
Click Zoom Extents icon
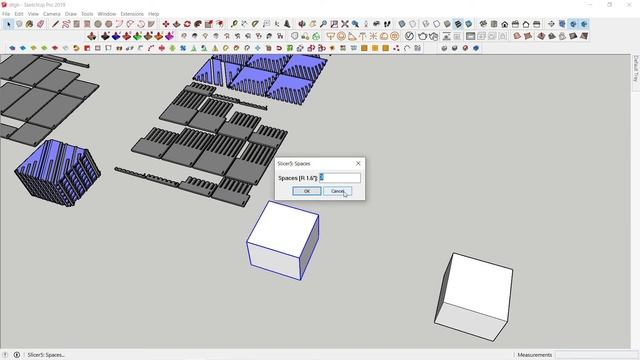point(345,24)
